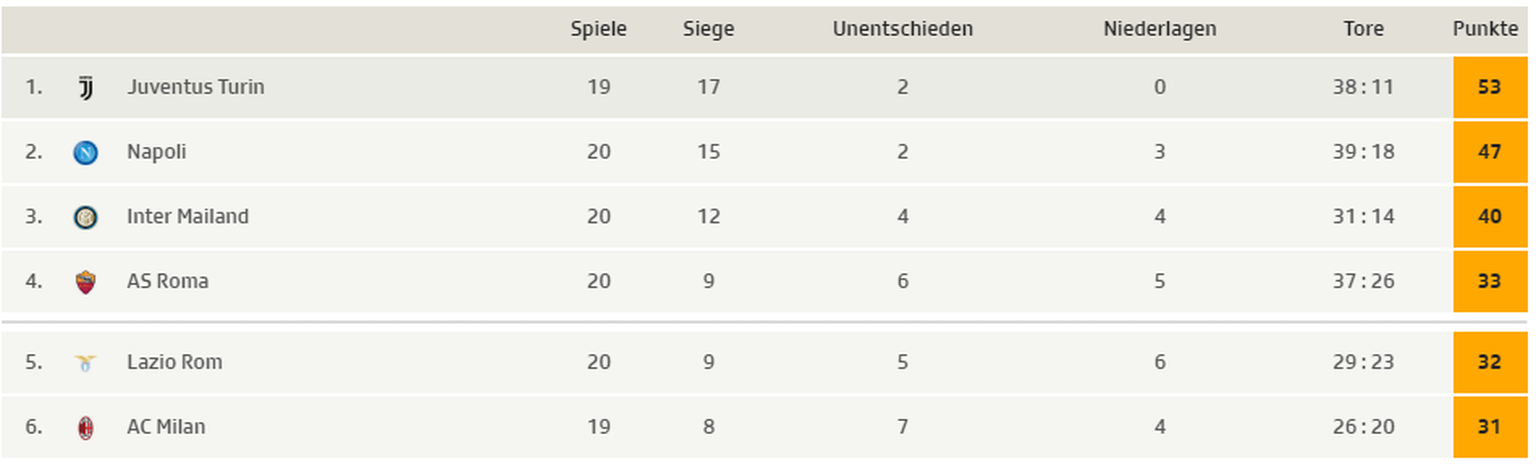Open the AS Roma team page
Image resolution: width=1536 pixels, height=466 pixels.
[167, 281]
